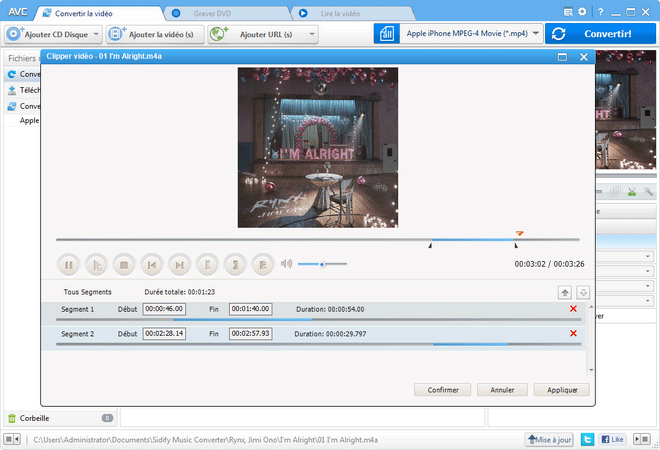
Task: Pause the video playback
Action: click(68, 265)
